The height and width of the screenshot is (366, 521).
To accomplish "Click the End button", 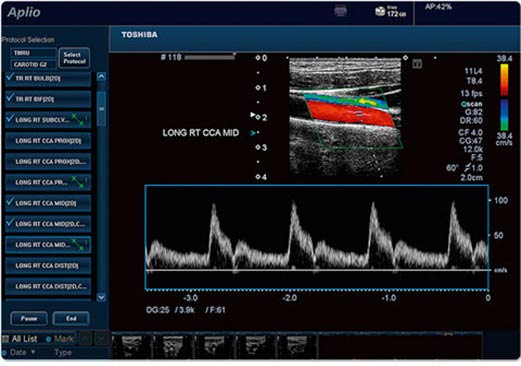I will (71, 318).
